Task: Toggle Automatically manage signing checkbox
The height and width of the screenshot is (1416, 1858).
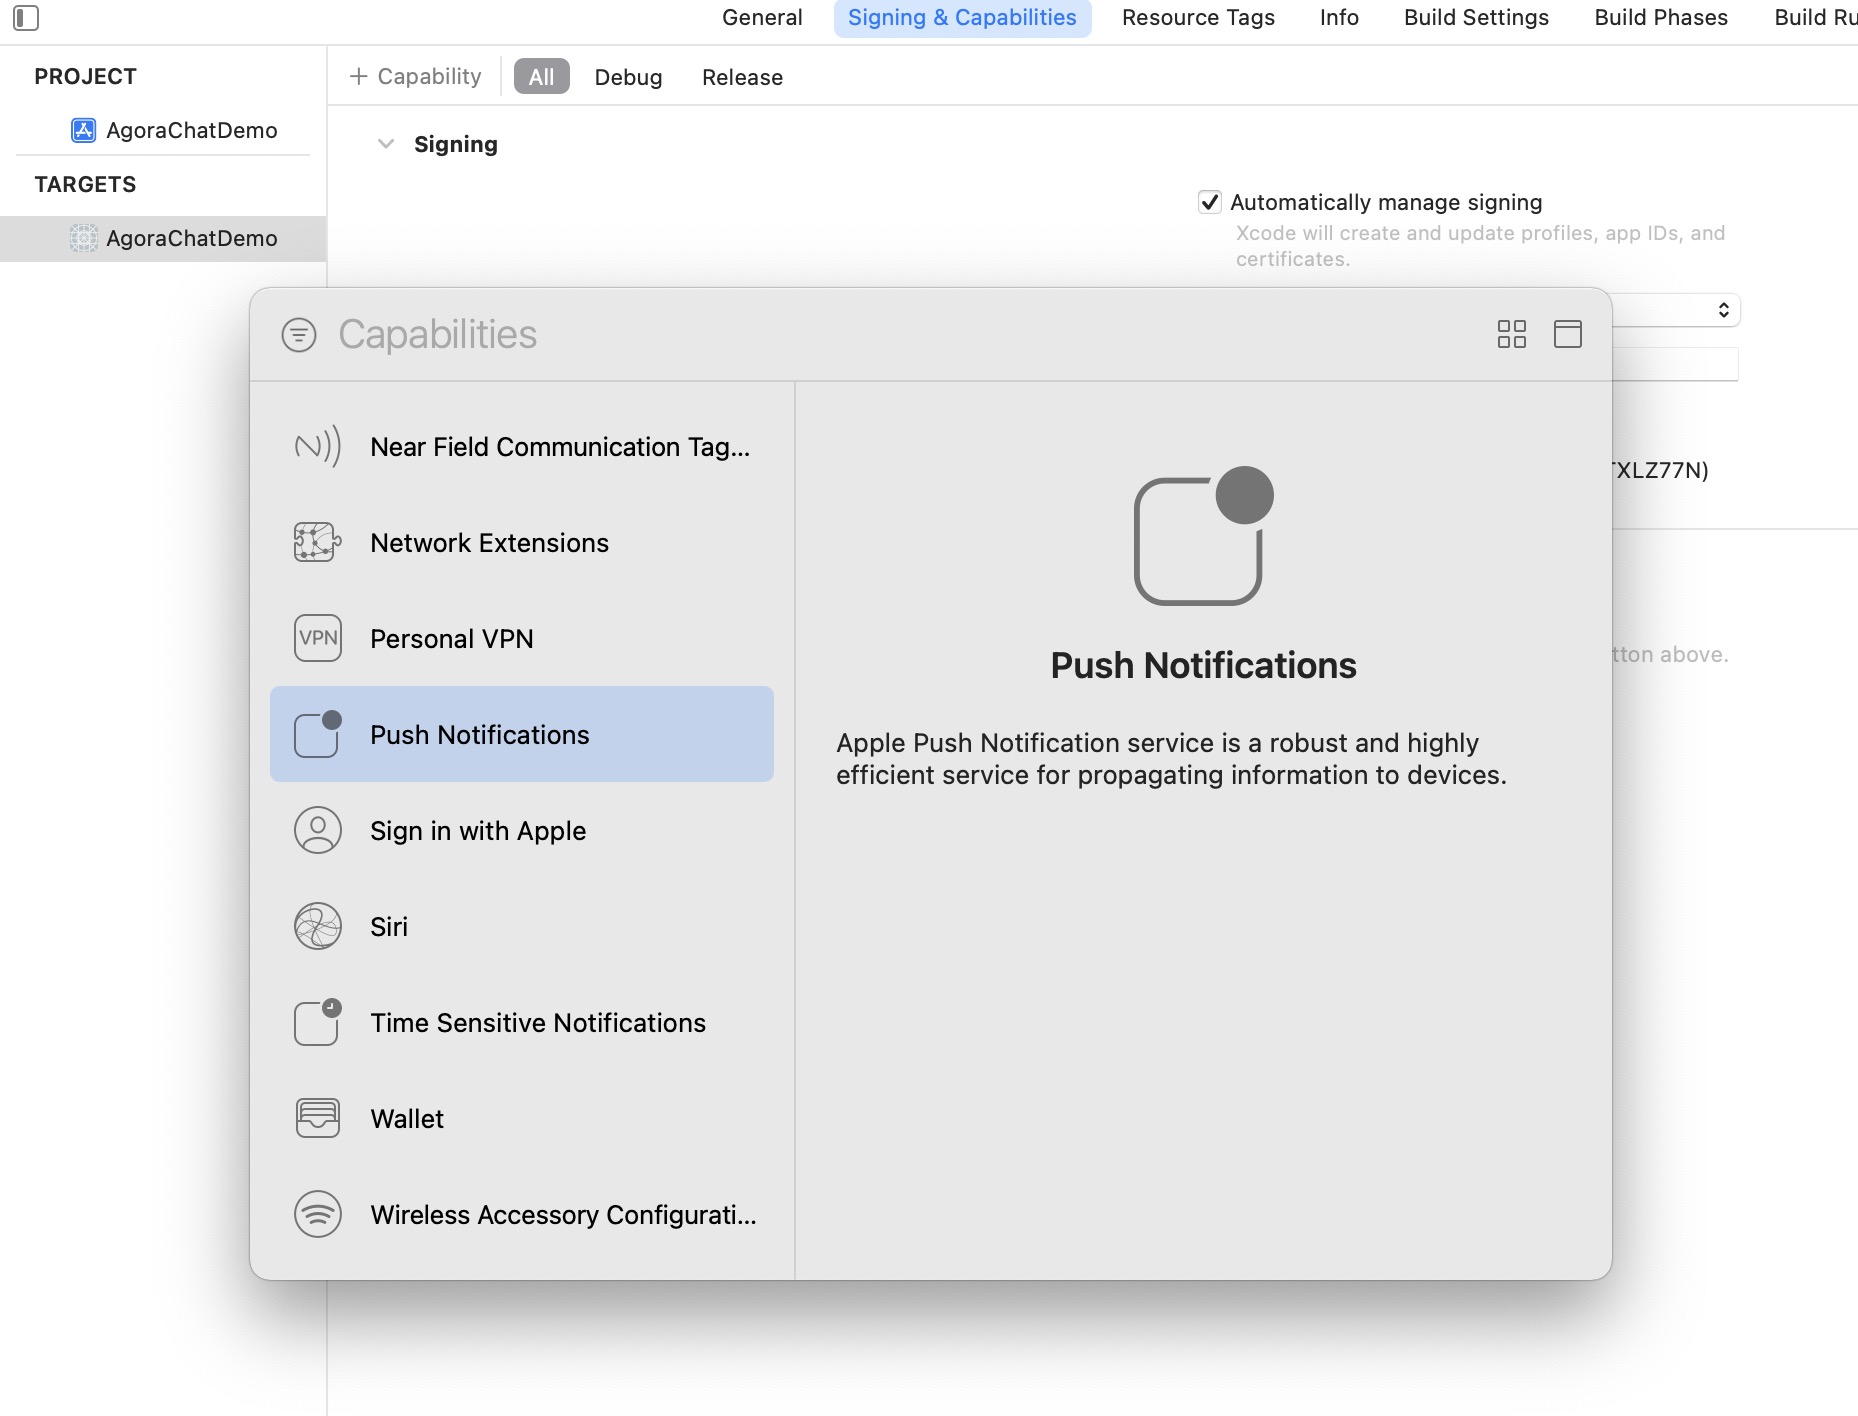Action: point(1210,202)
